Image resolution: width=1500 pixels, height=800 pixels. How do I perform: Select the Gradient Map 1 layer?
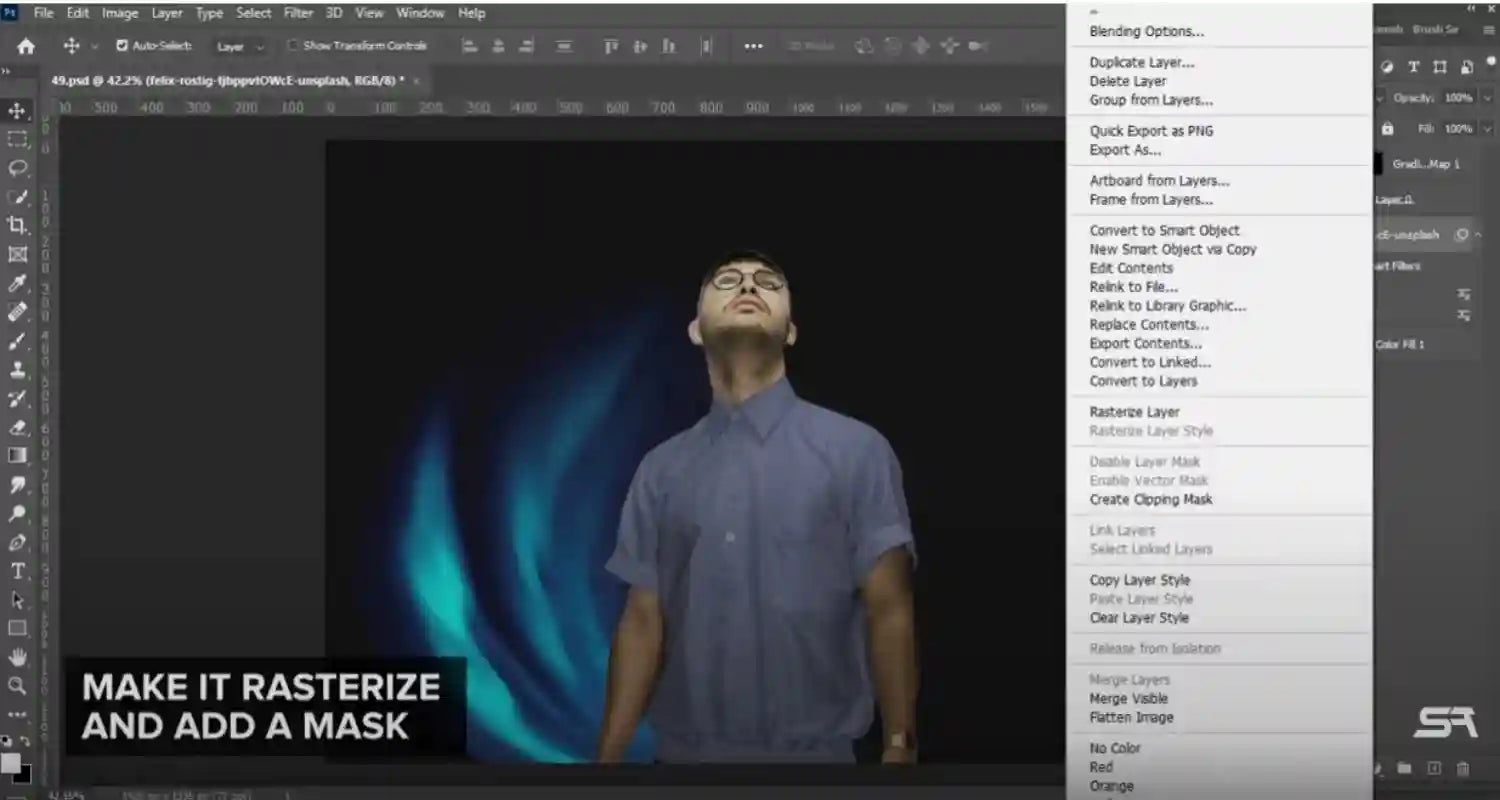coord(1425,164)
